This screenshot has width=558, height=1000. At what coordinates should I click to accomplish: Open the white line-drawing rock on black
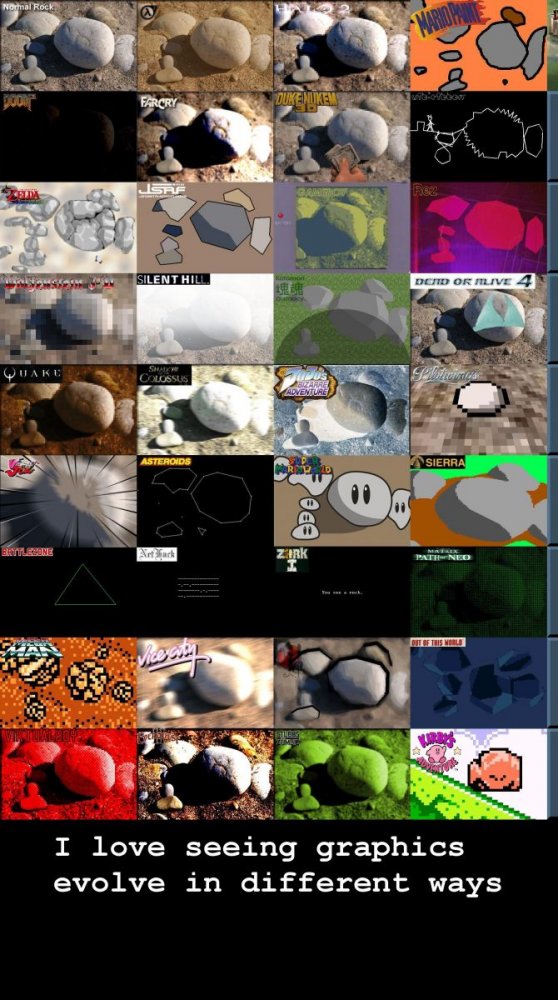[x=479, y=136]
